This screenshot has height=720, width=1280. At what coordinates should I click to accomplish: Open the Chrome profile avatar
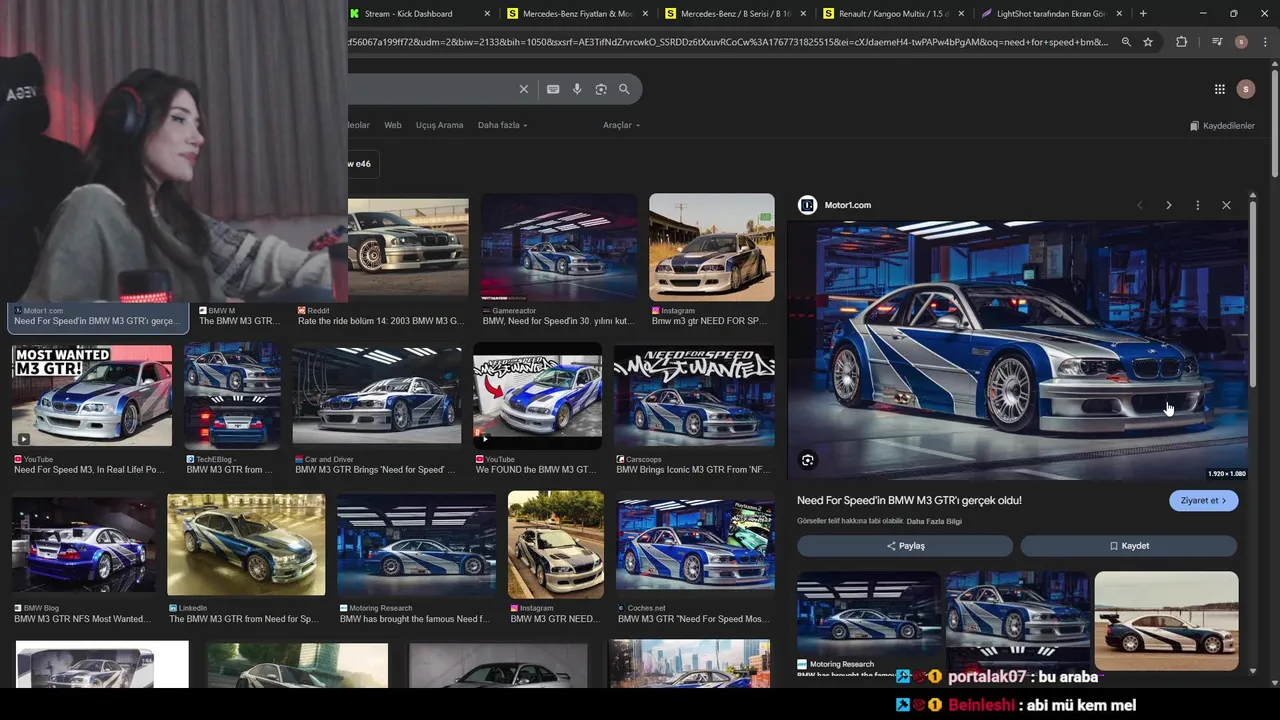pos(1241,42)
